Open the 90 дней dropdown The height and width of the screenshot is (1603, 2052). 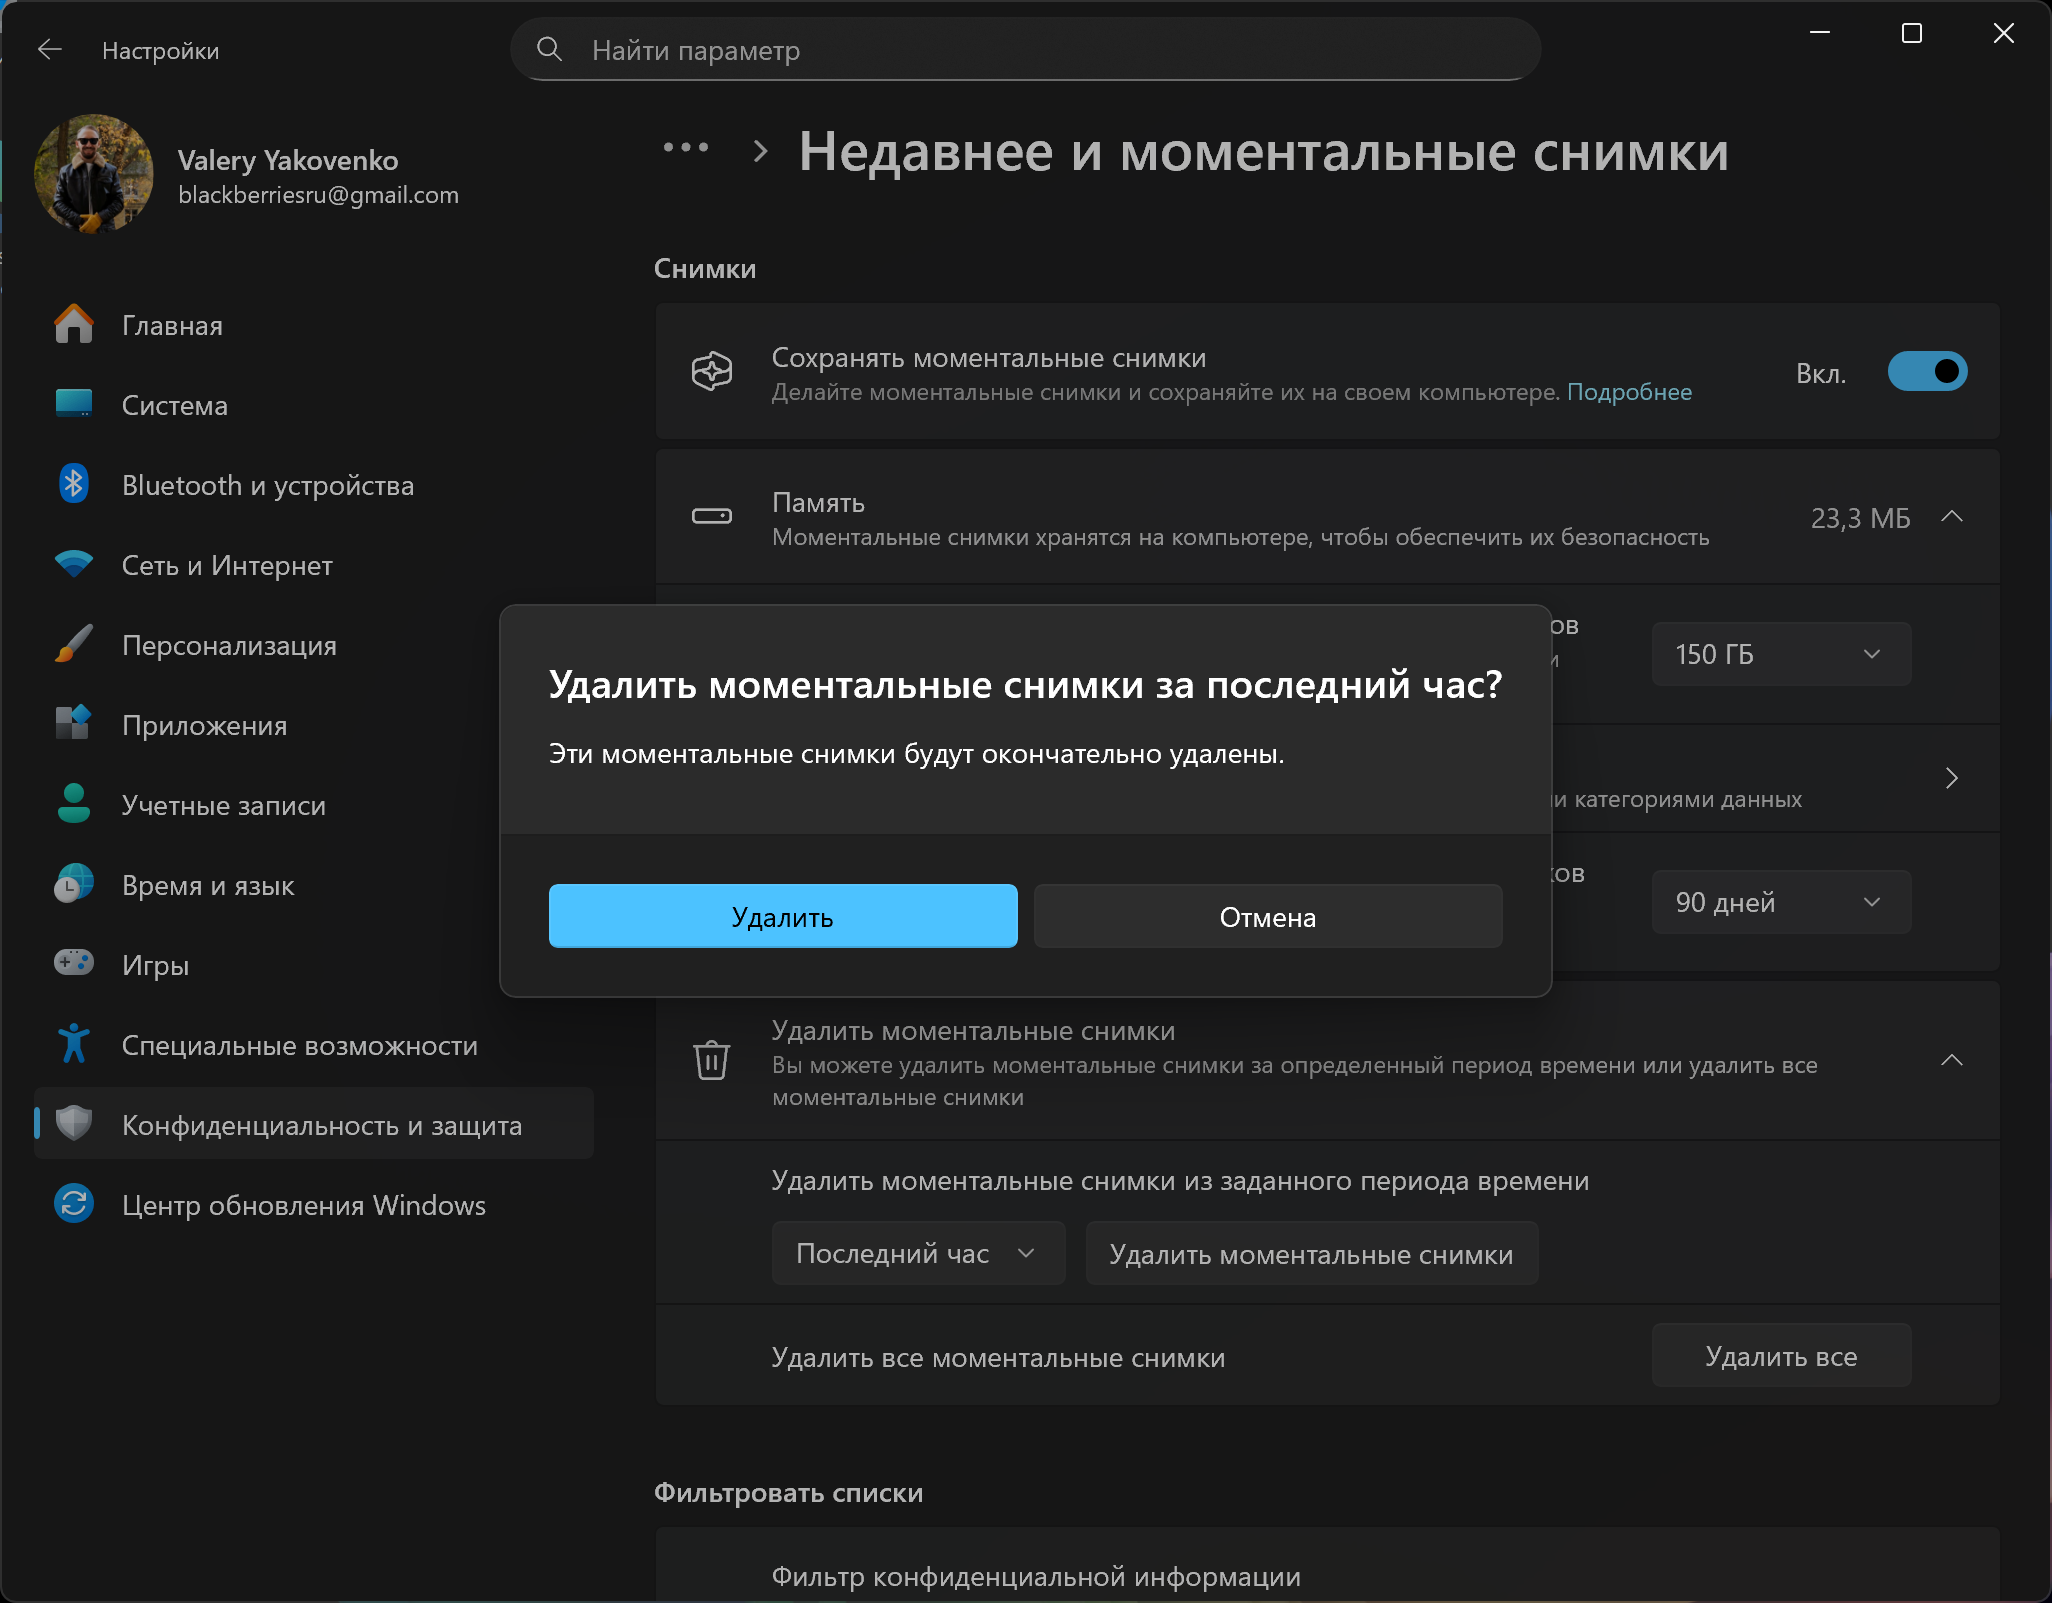coord(1780,902)
